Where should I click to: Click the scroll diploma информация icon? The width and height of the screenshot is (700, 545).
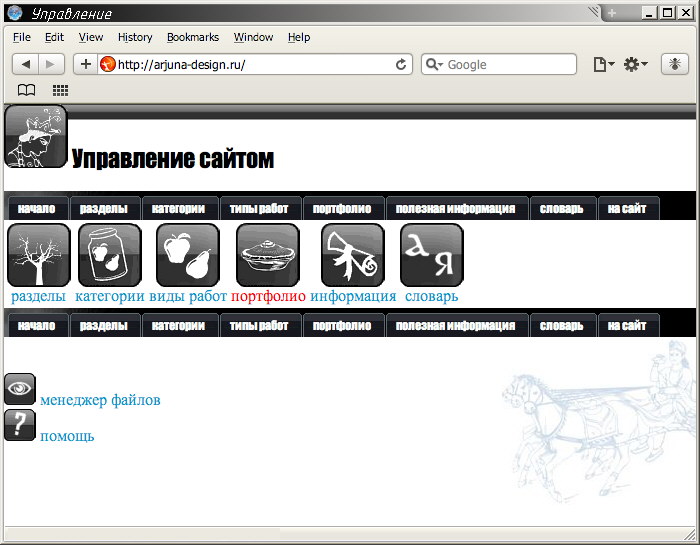353,255
